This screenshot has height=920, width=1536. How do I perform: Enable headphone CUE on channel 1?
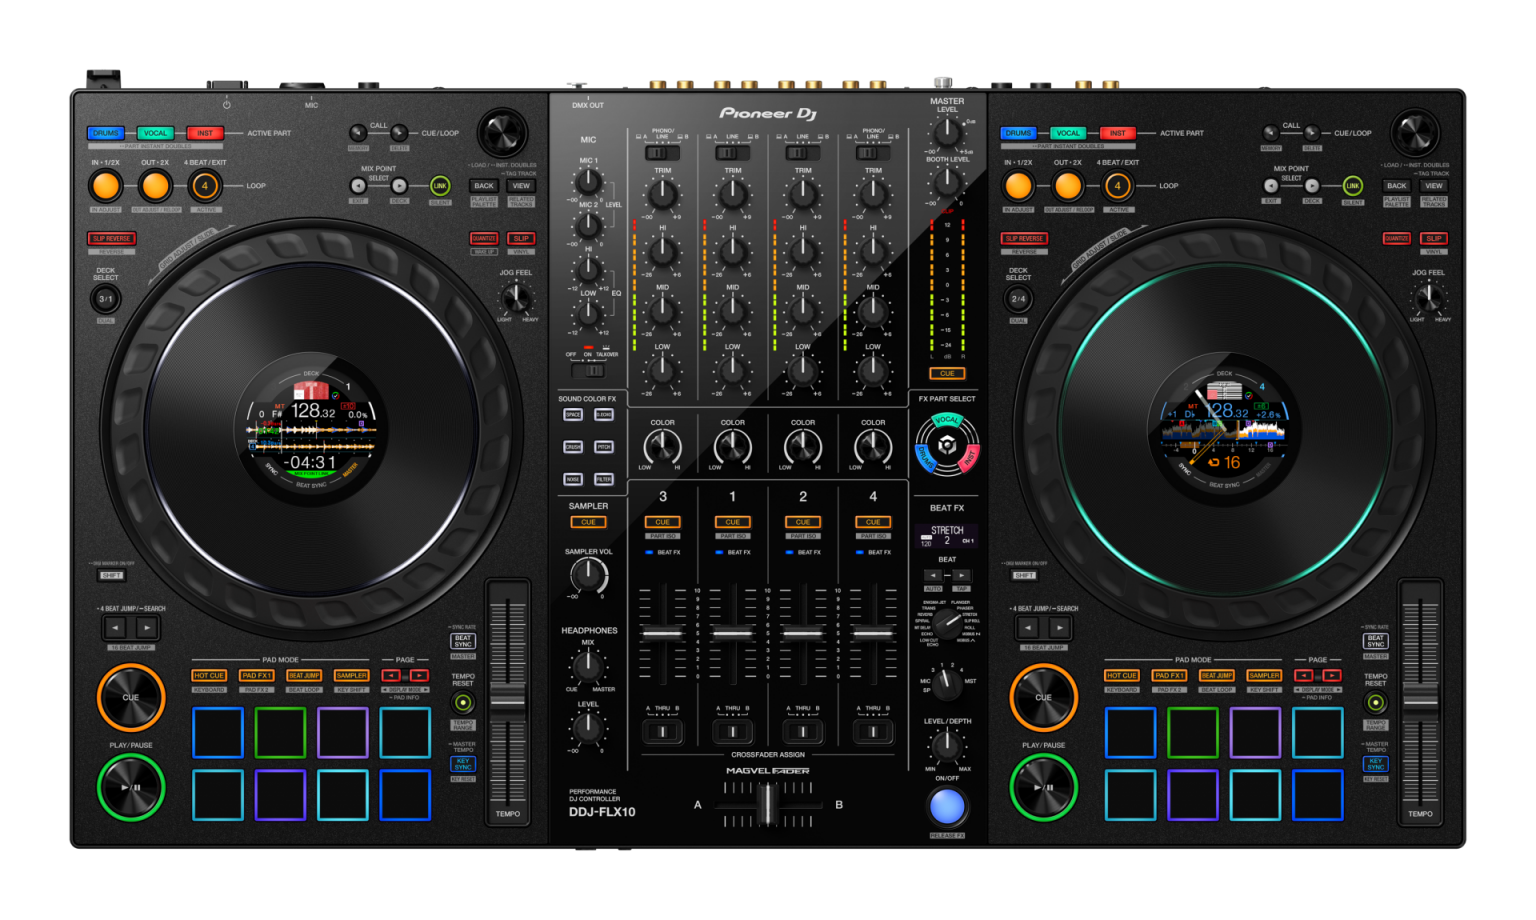733,522
